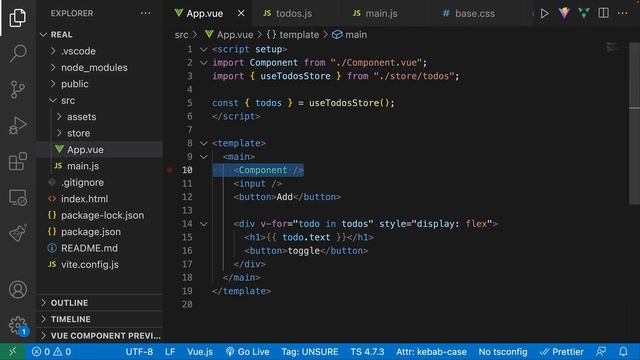The width and height of the screenshot is (640, 360).
Task: Open package-lock.json in the file tree
Action: click(x=100, y=215)
